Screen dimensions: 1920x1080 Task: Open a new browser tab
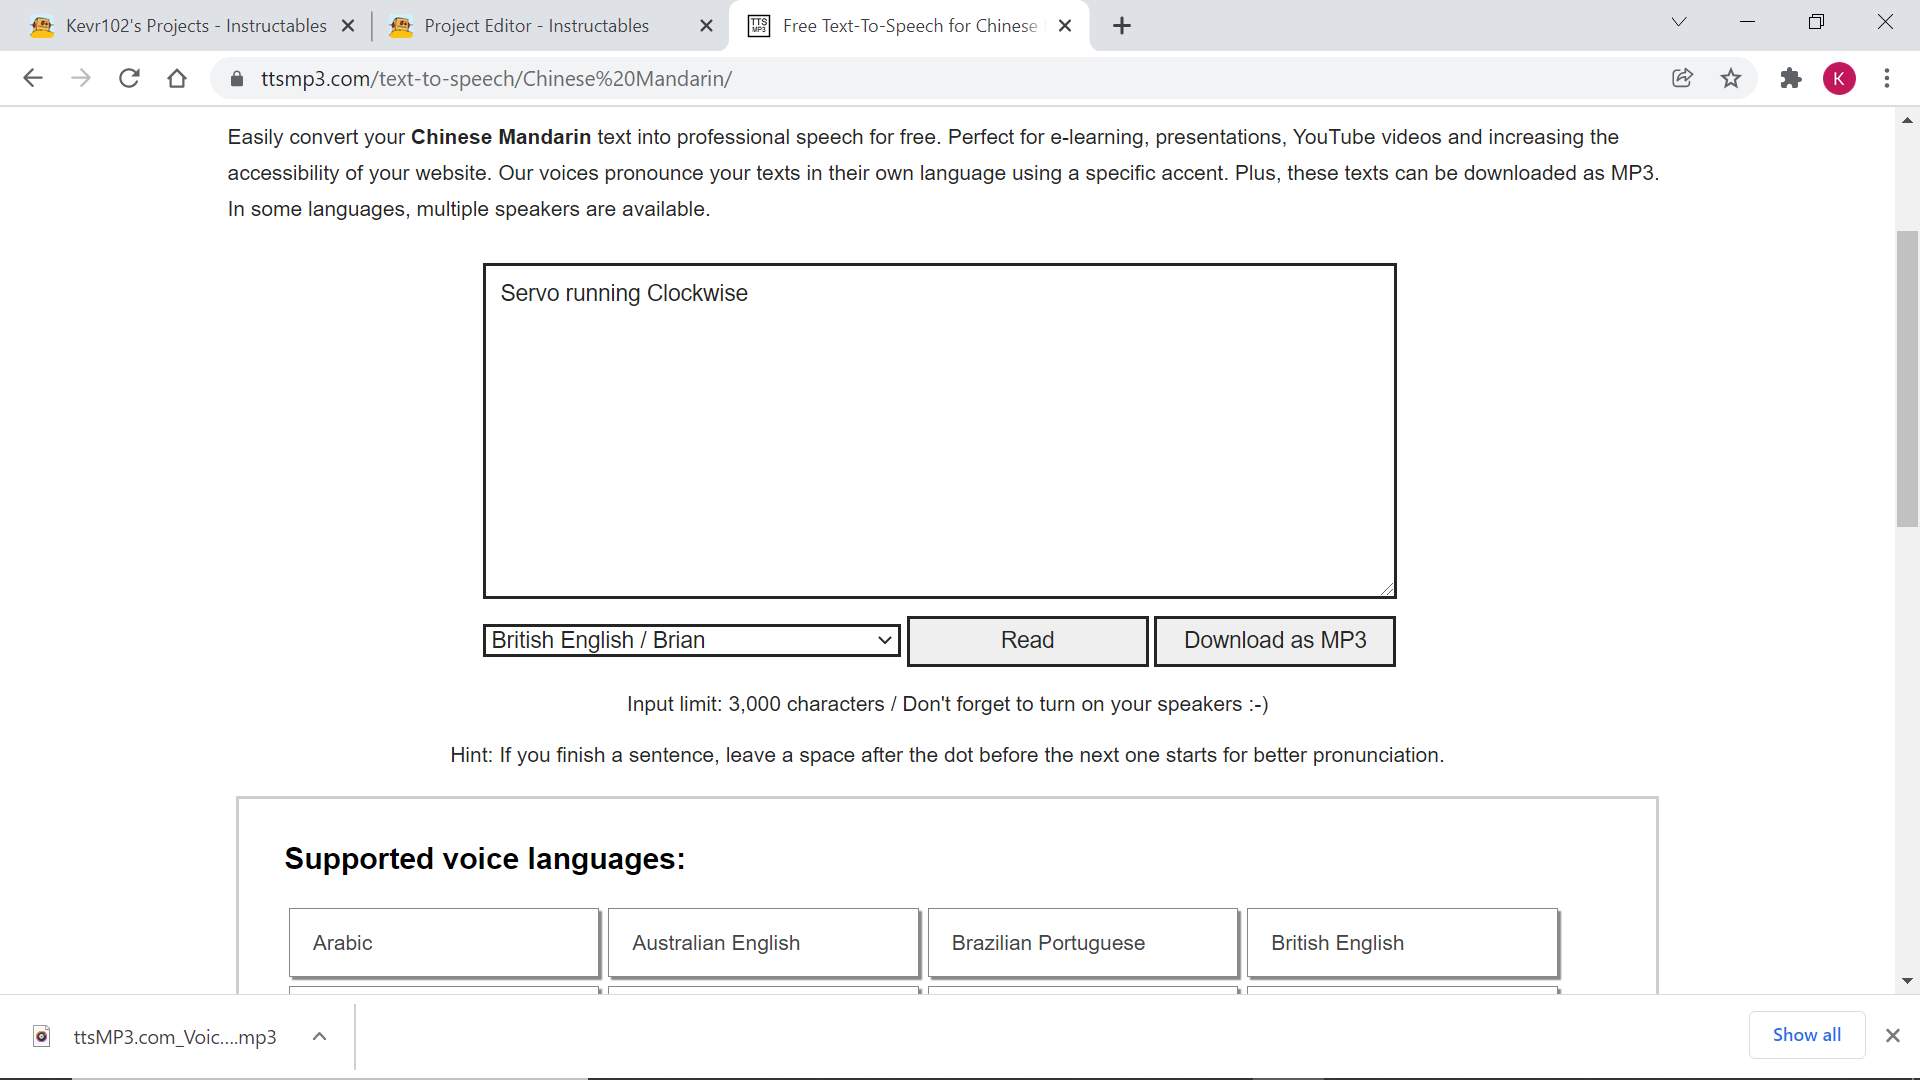tap(1122, 26)
